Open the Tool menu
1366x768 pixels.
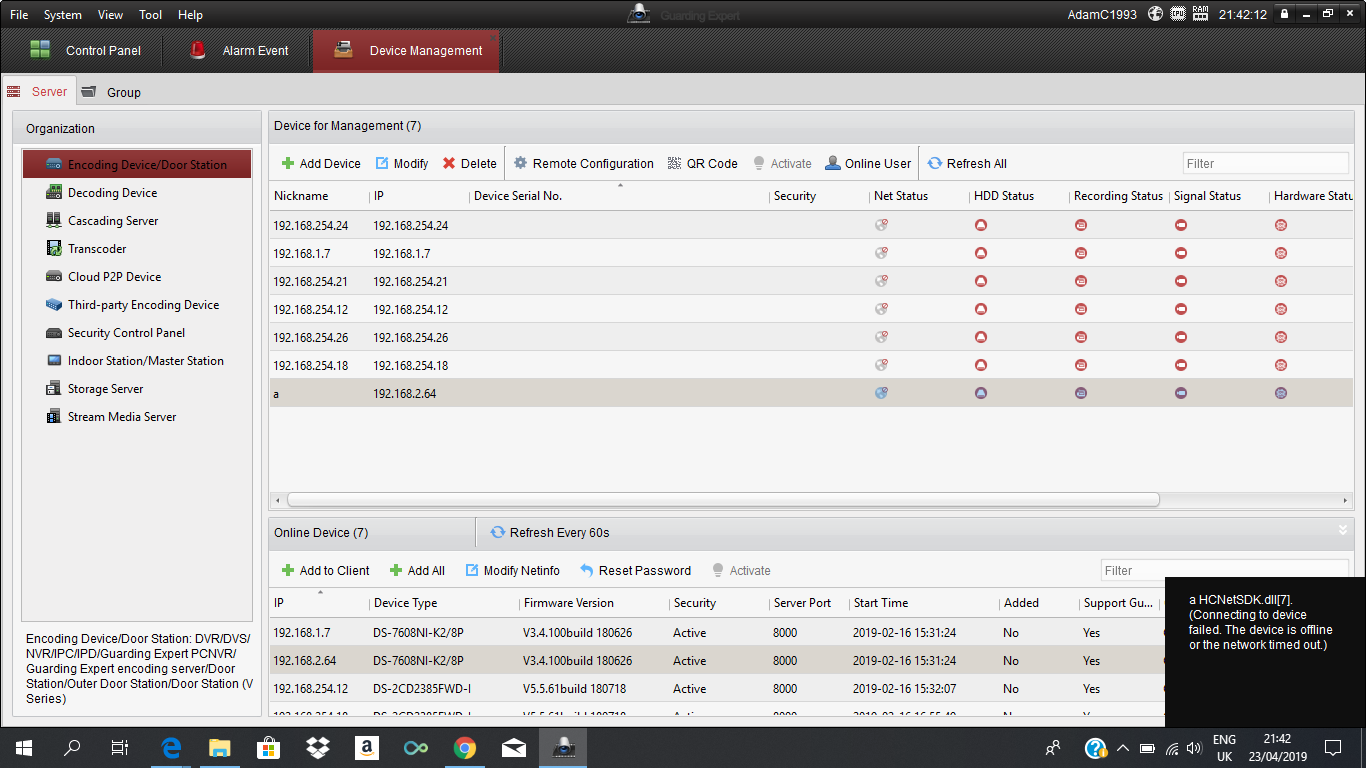point(151,15)
